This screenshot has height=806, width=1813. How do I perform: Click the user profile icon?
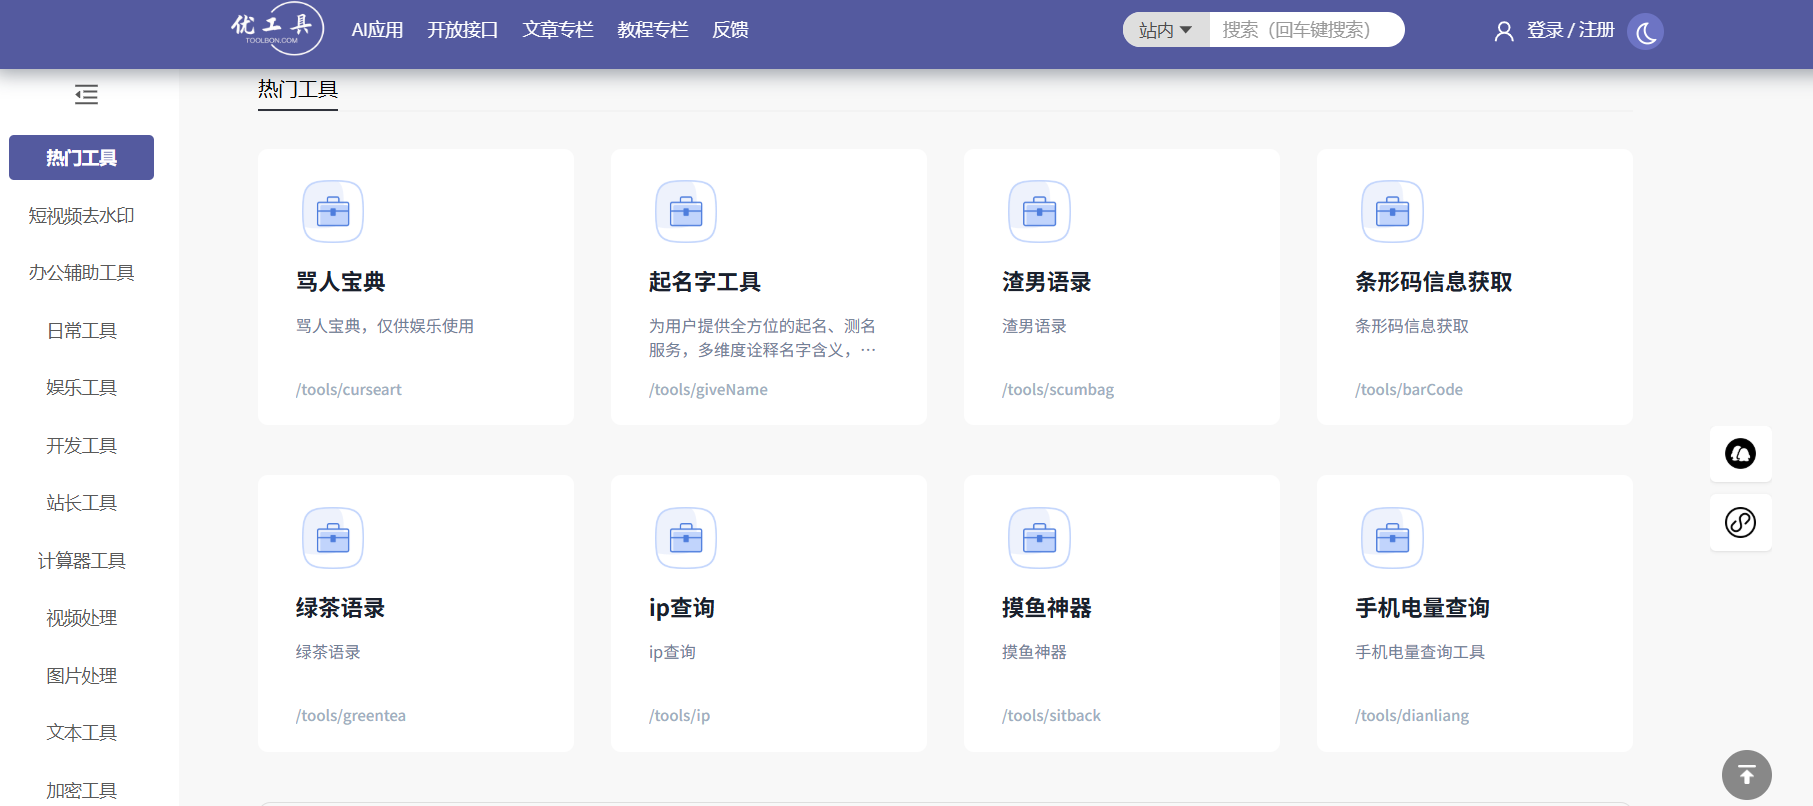pyautogui.click(x=1504, y=31)
